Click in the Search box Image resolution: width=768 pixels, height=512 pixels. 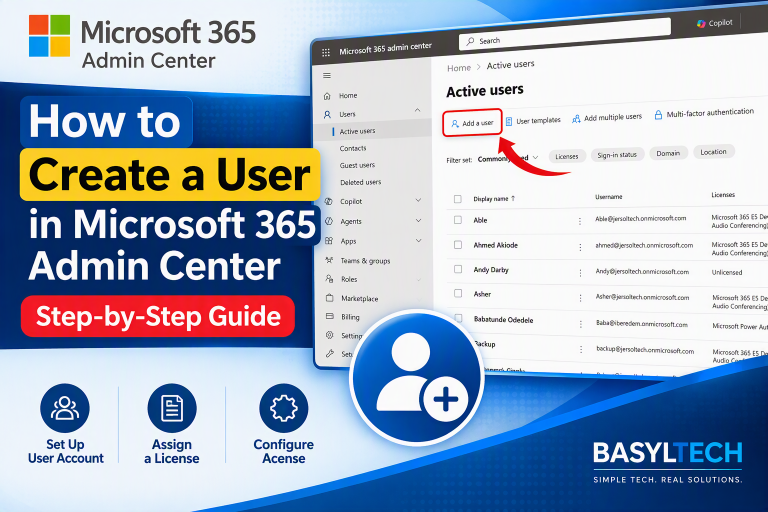click(564, 34)
